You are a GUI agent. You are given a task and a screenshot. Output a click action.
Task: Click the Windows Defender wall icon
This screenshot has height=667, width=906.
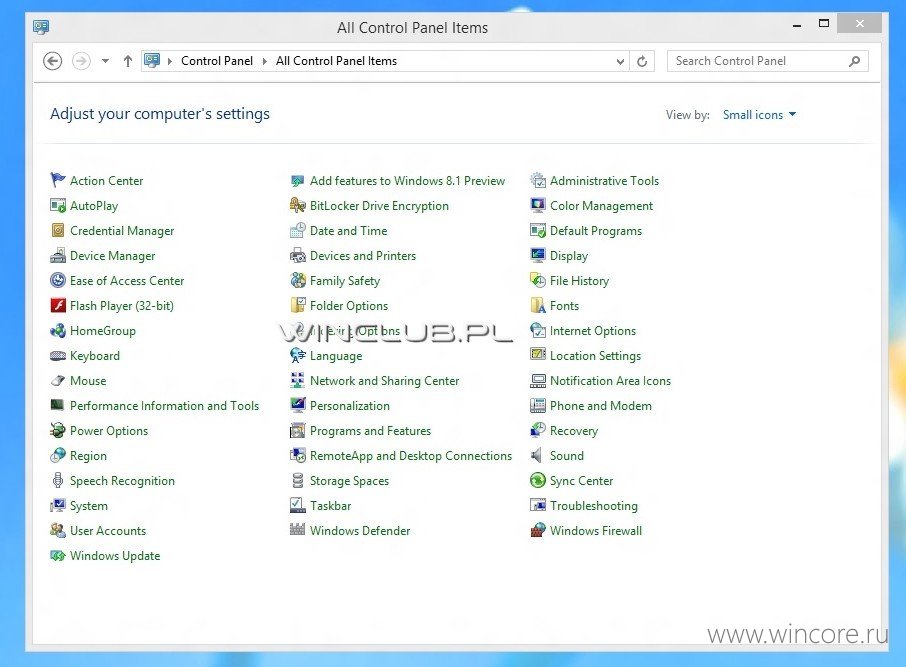click(298, 529)
